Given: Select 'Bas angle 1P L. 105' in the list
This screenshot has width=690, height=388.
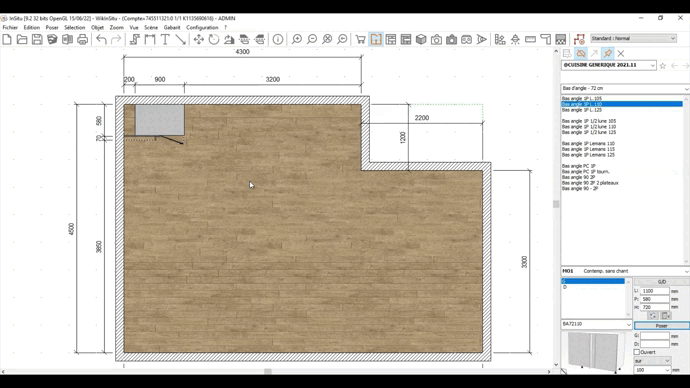Looking at the screenshot, I should click(x=582, y=99).
